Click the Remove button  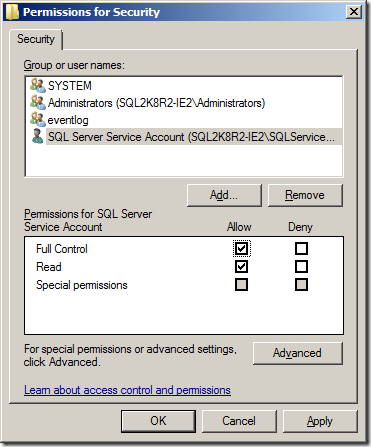[305, 195]
